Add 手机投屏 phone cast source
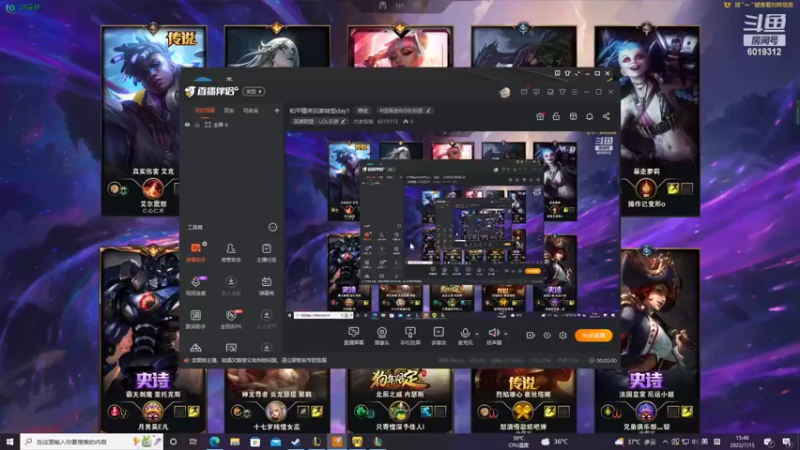The width and height of the screenshot is (800, 450). (410, 336)
